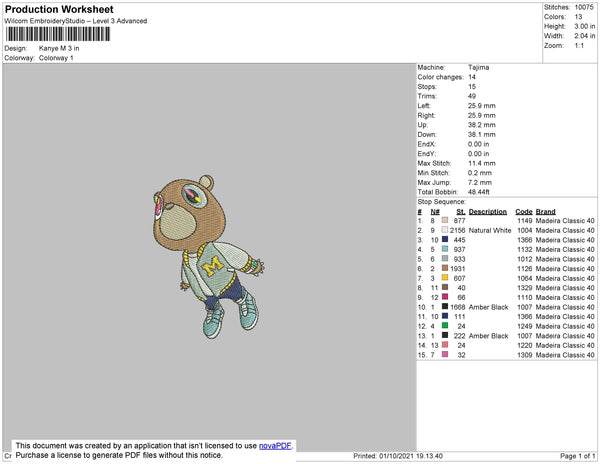Image resolution: width=600 pixels, height=464 pixels.
Task: Click the Down value '38.1 mm'
Action: point(481,134)
